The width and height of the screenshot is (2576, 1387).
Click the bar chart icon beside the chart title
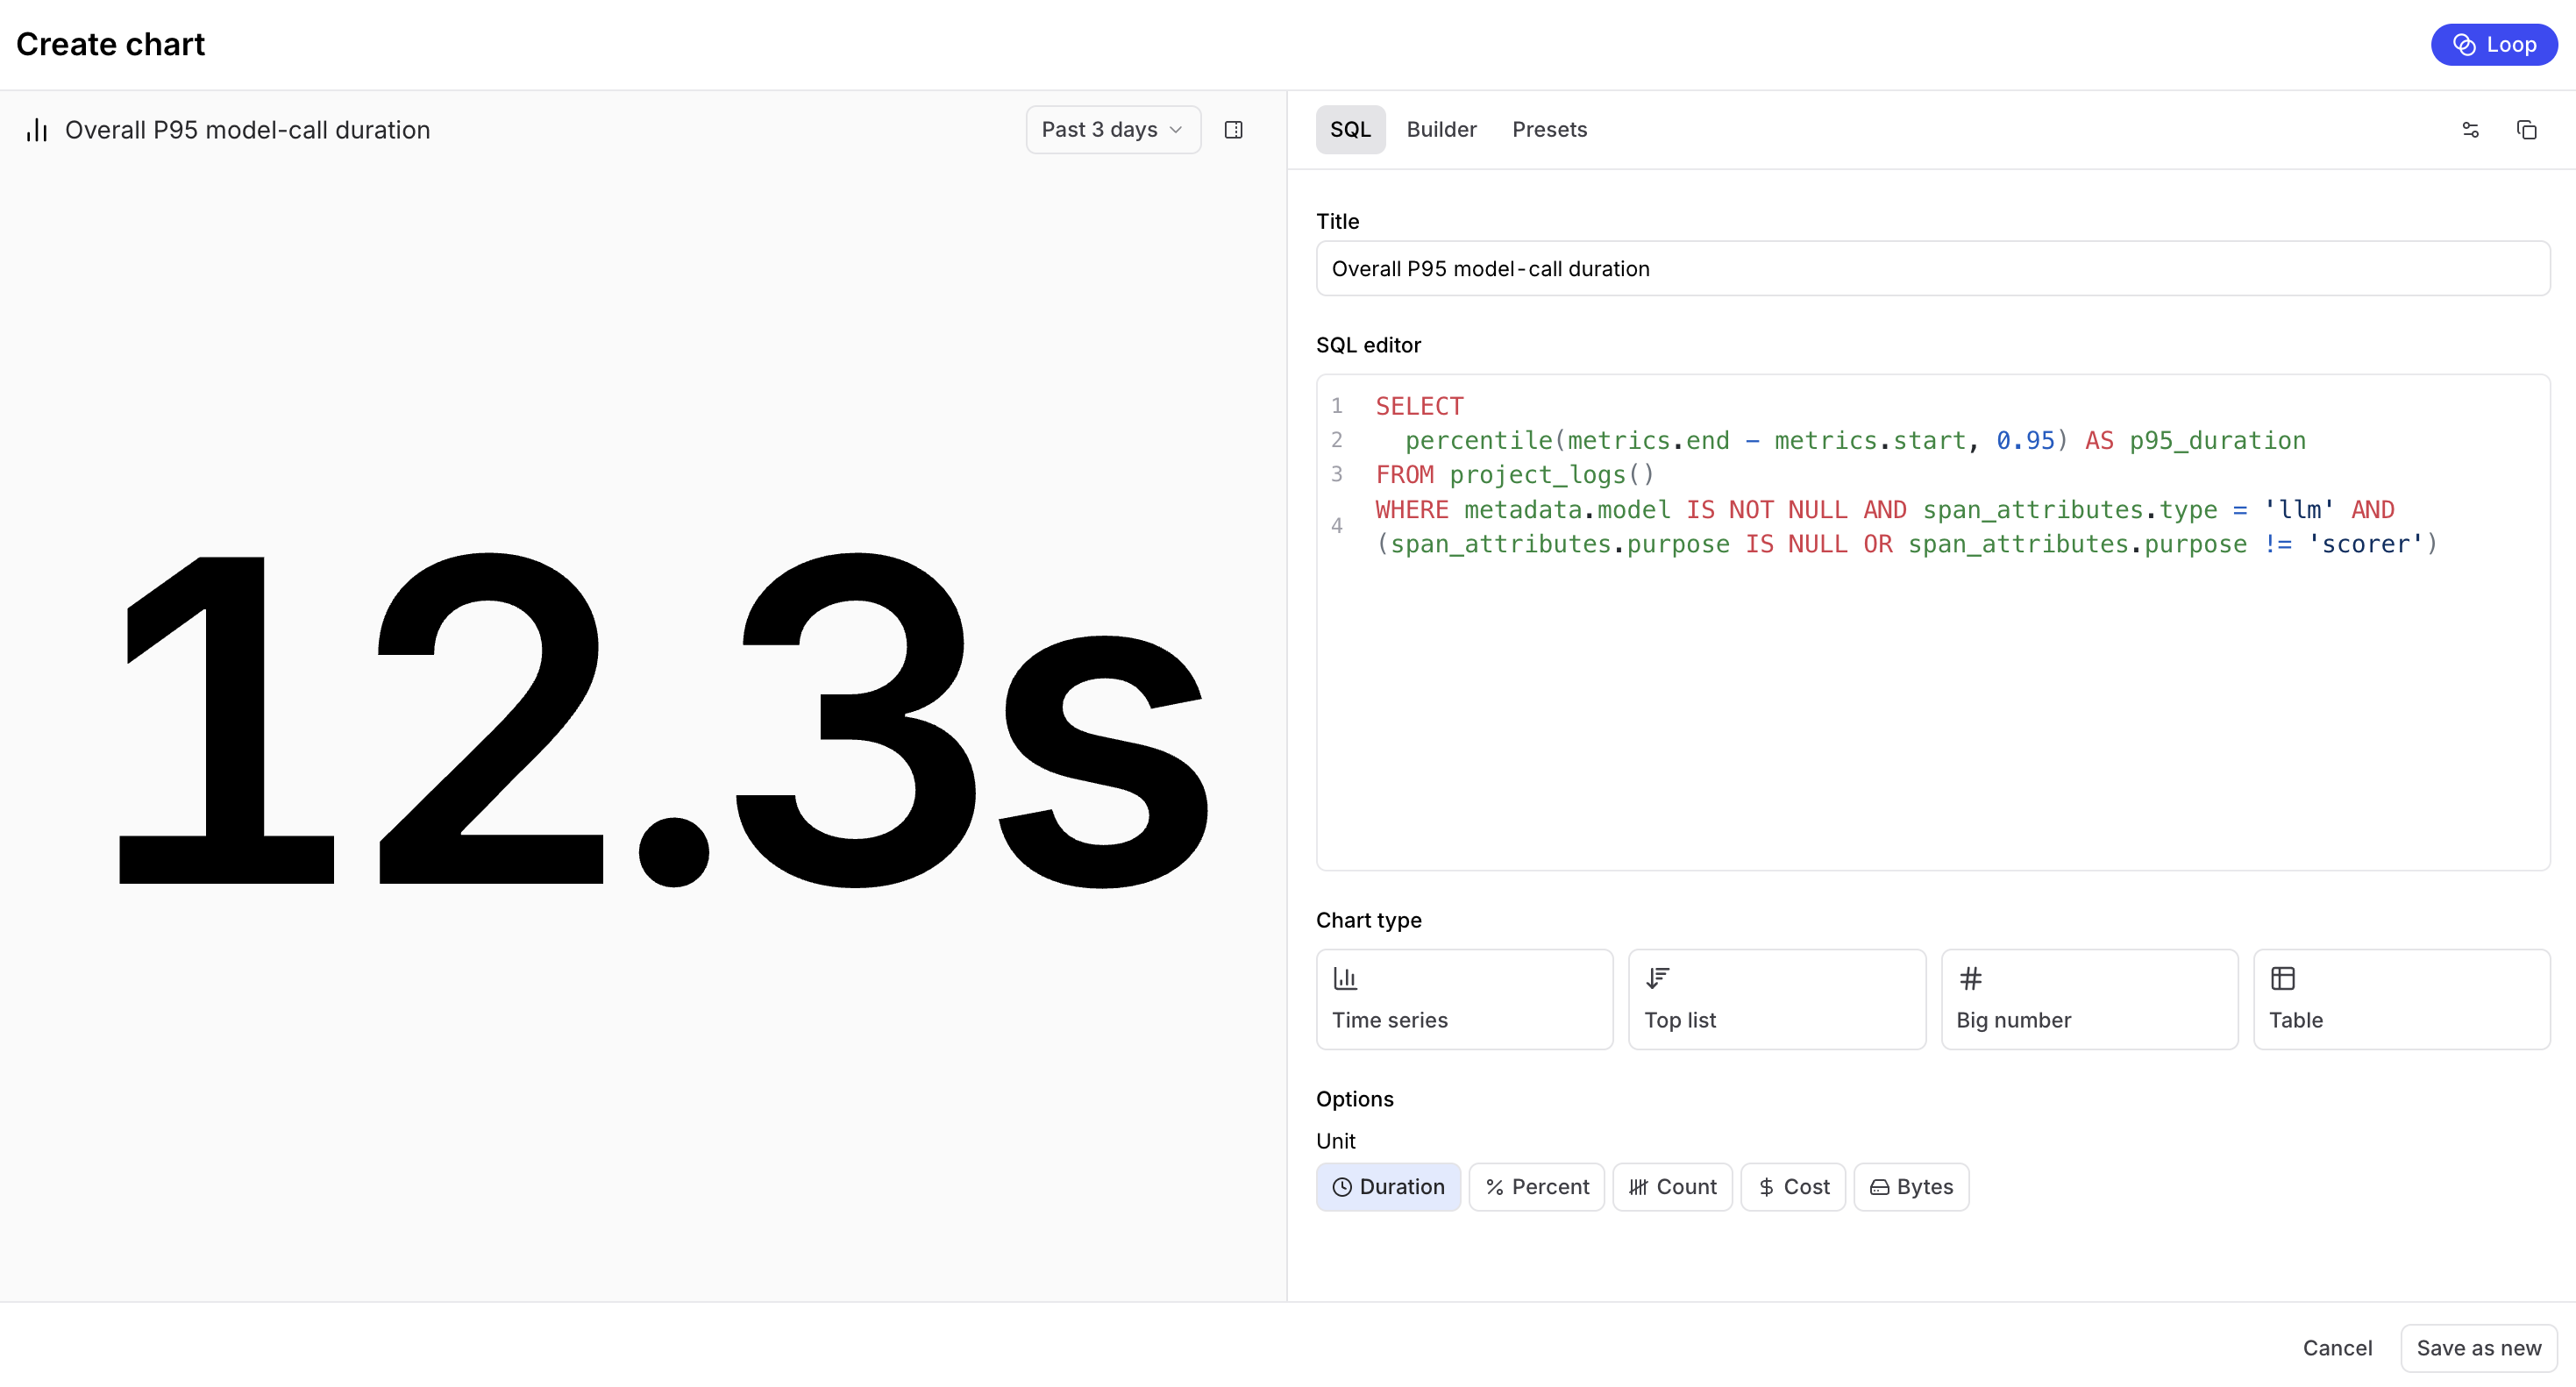(37, 130)
